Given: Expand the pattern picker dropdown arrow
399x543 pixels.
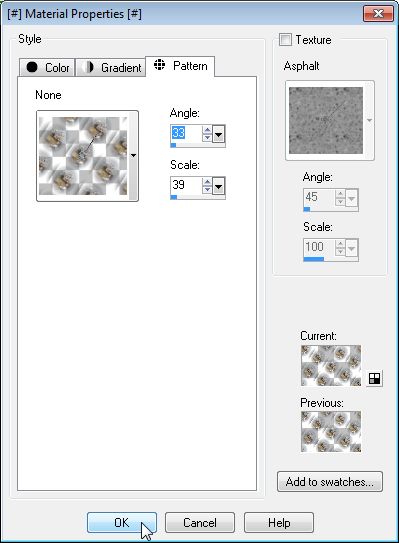Looking at the screenshot, I should click(133, 156).
